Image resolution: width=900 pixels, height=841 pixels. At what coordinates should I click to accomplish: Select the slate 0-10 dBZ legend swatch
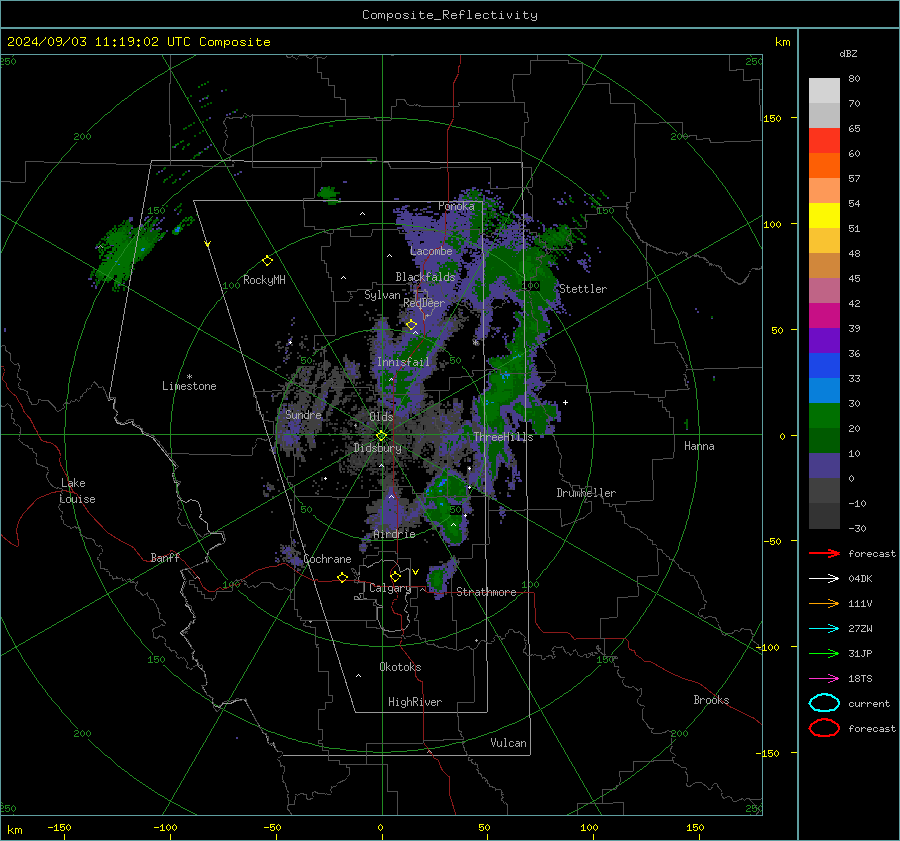pyautogui.click(x=824, y=466)
